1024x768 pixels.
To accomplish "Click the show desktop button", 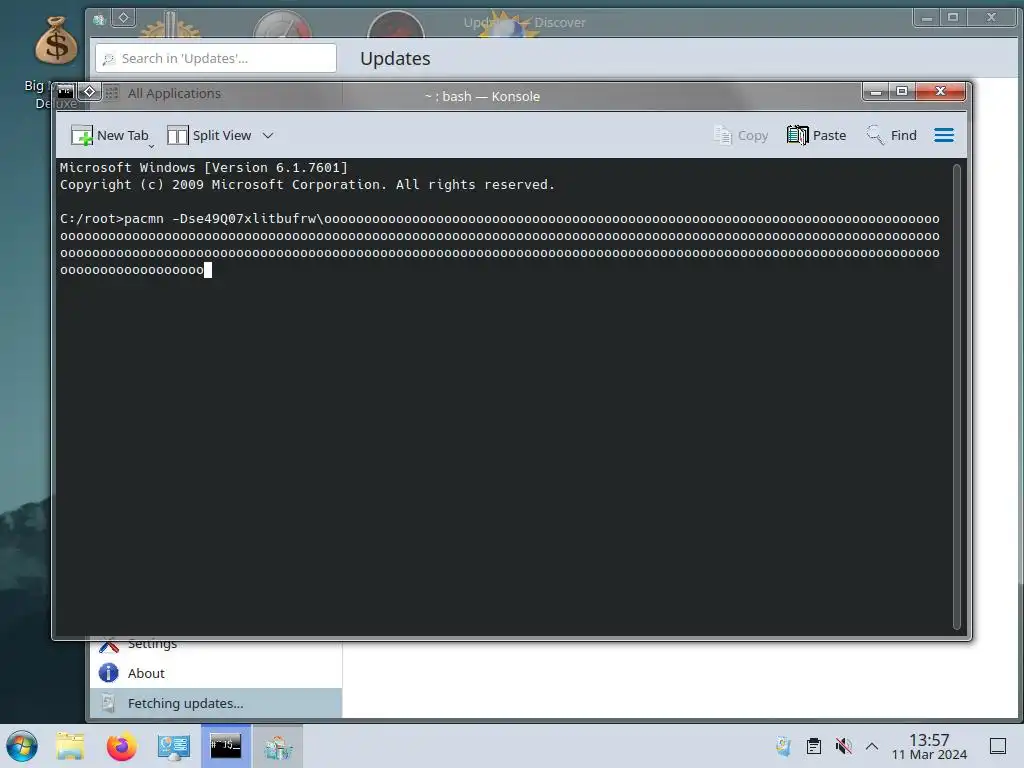I will [998, 746].
